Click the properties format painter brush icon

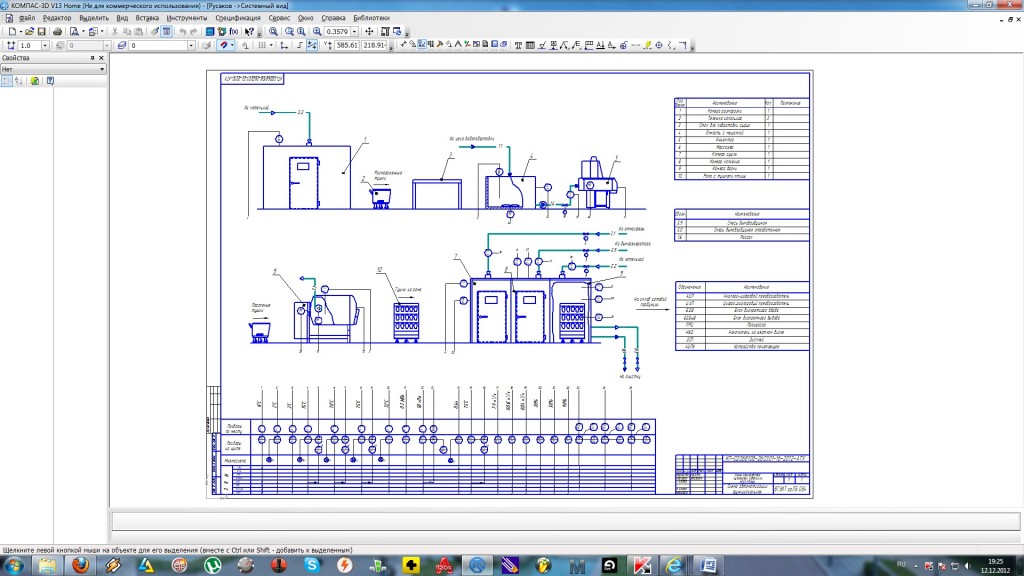[154, 31]
